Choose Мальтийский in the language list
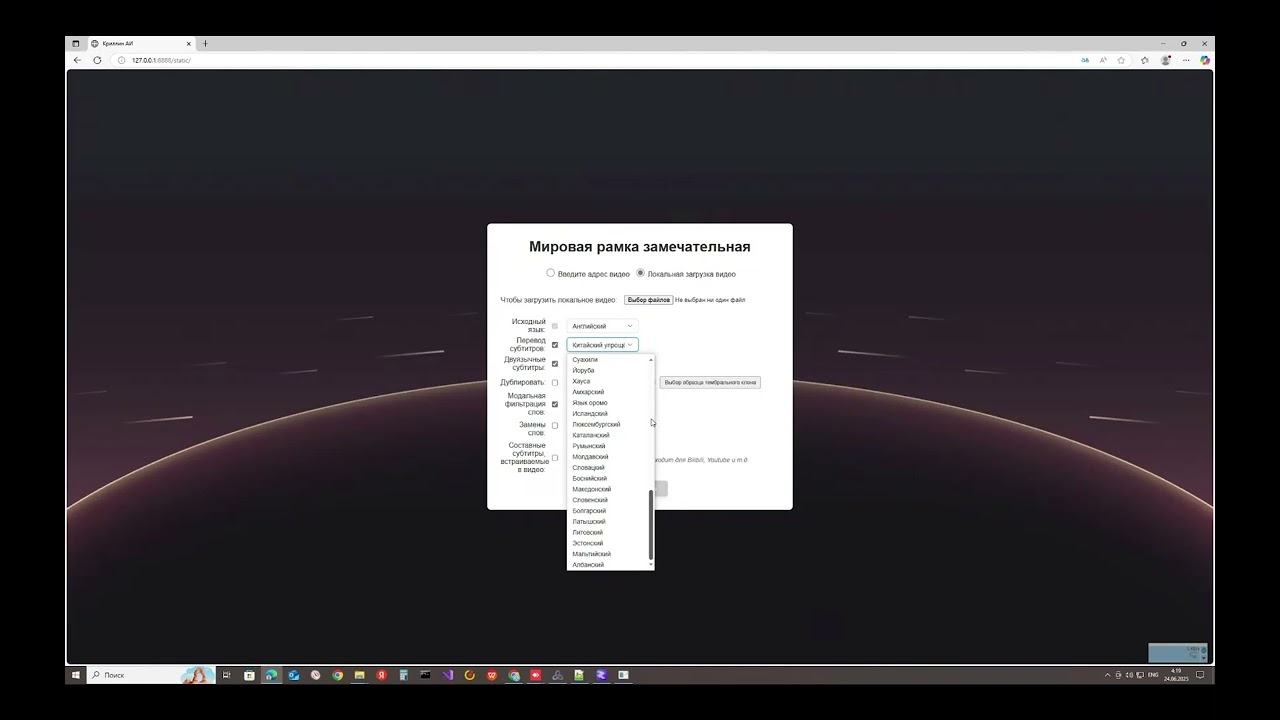The width and height of the screenshot is (1280, 720). click(x=608, y=554)
